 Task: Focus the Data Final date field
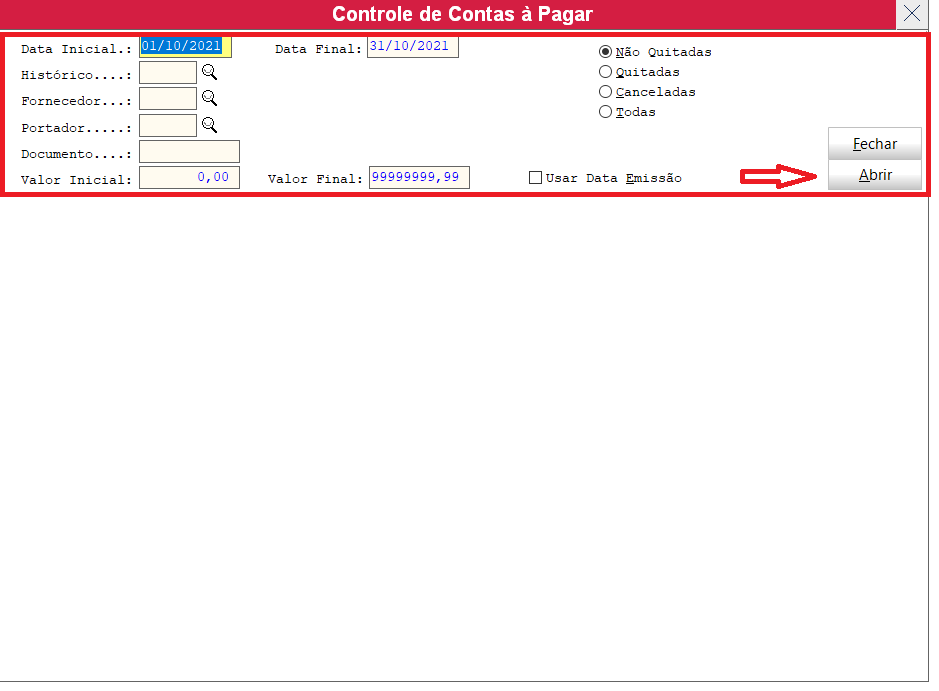[413, 47]
